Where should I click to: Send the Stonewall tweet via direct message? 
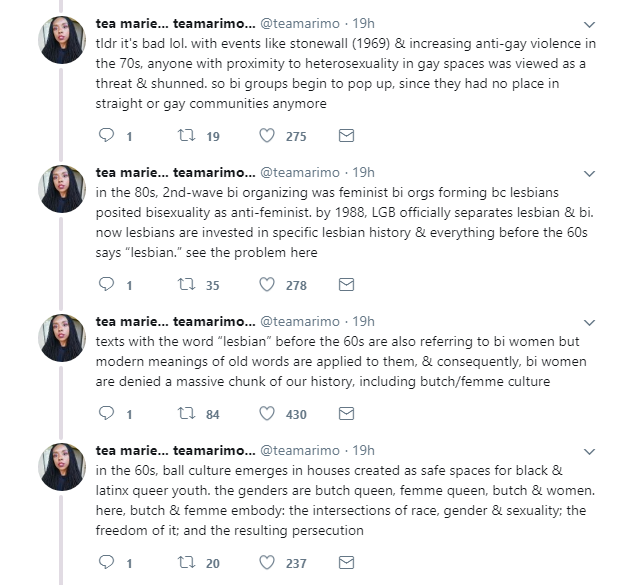346,135
